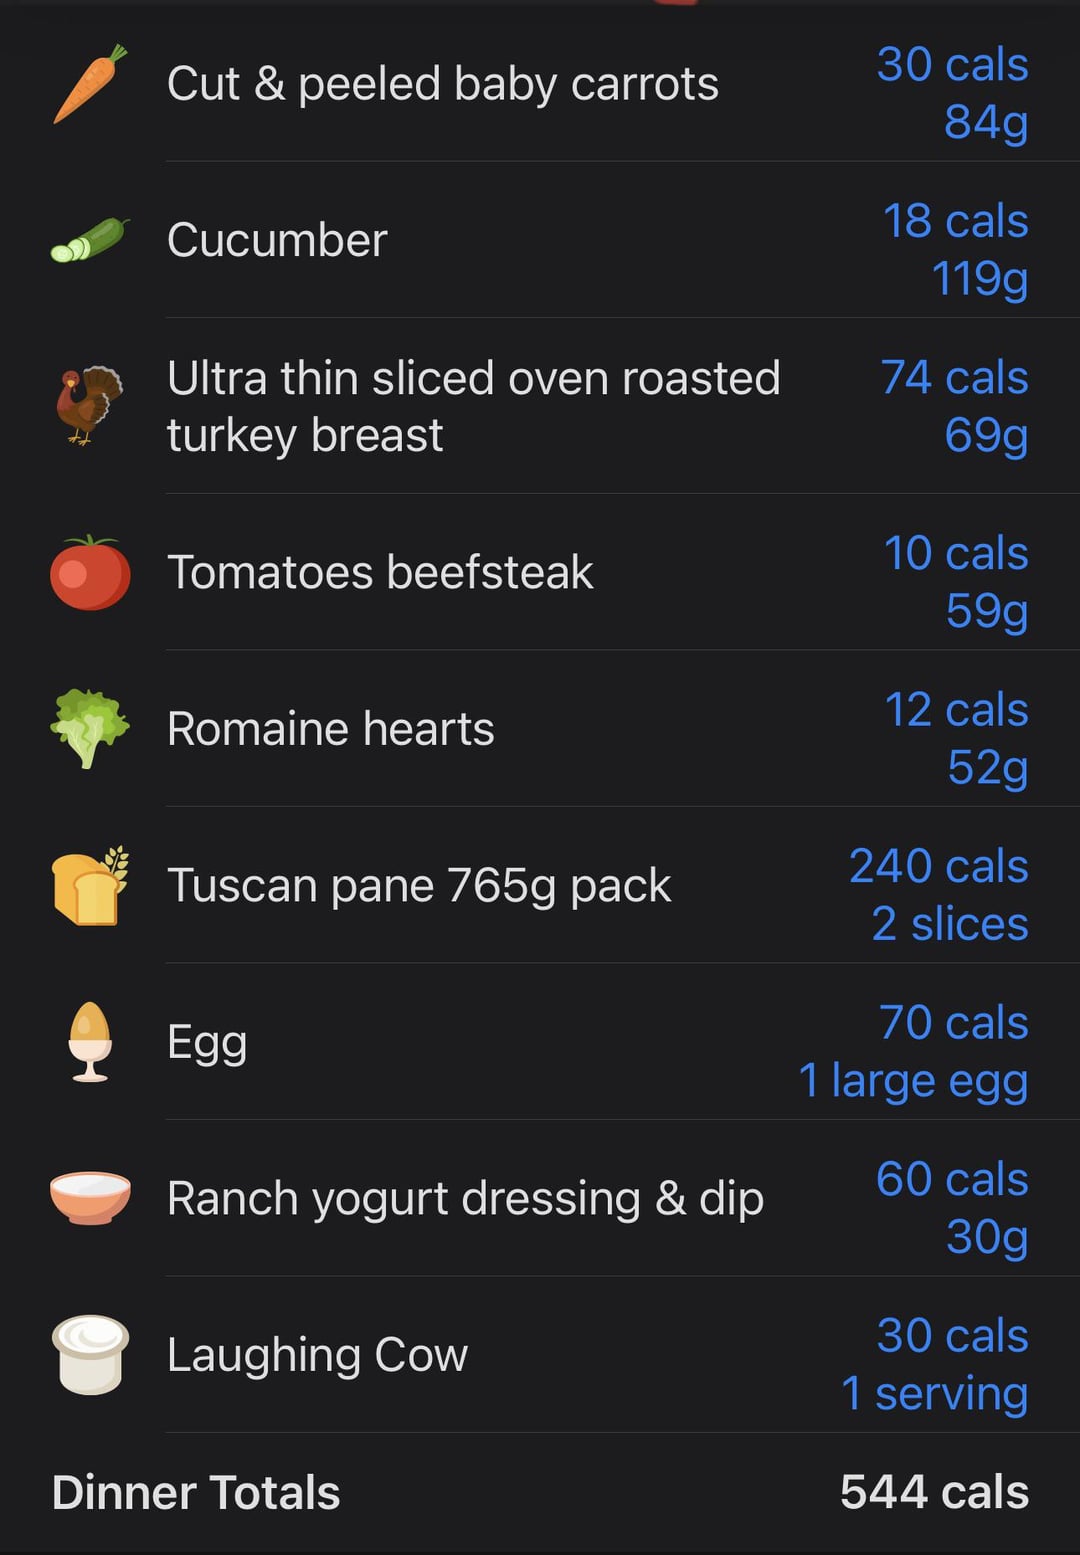Tap the Dinner Totals row
The height and width of the screenshot is (1555, 1080).
540,1492
